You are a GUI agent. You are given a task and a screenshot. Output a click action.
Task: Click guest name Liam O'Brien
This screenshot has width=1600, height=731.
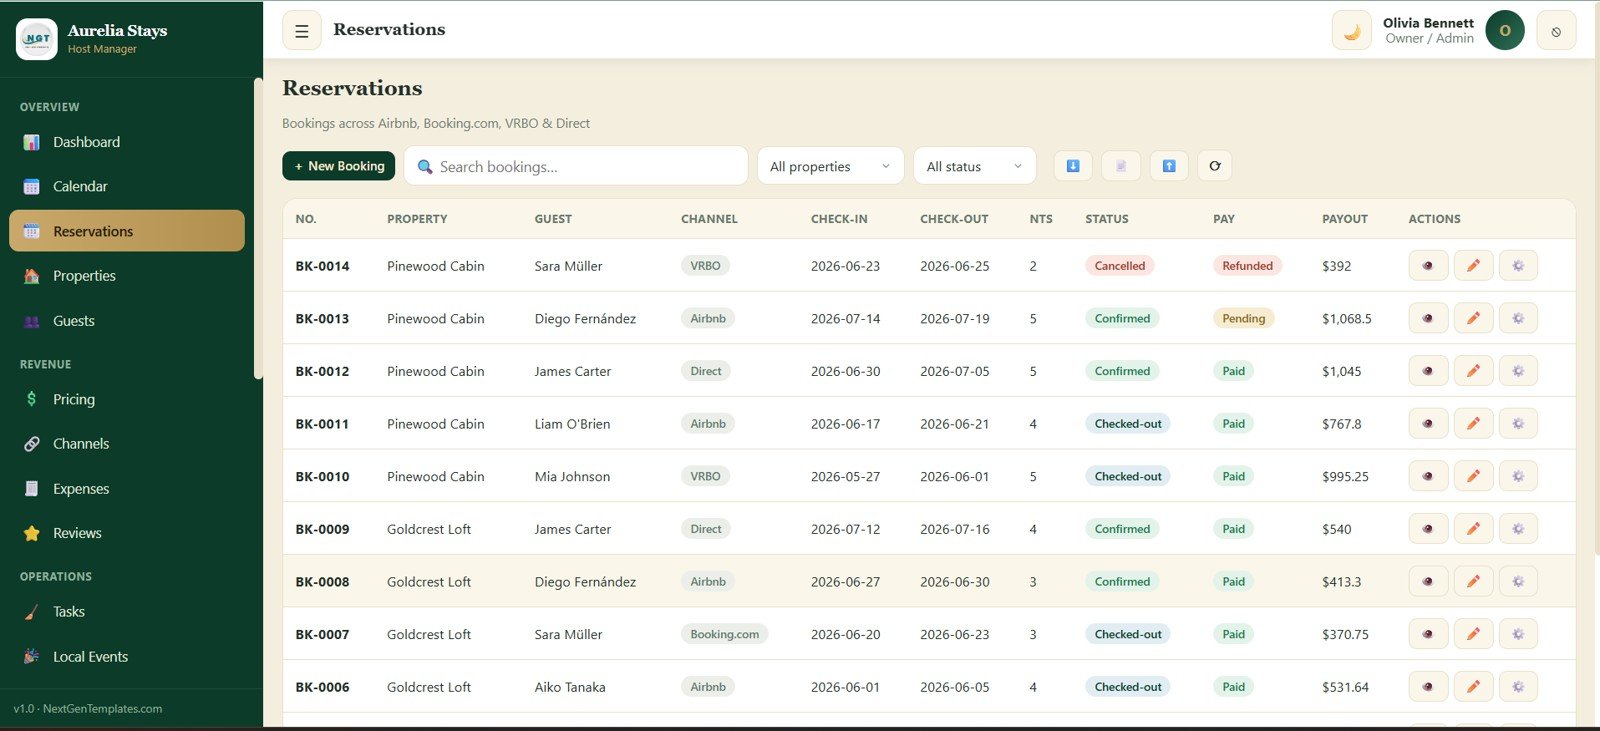pyautogui.click(x=572, y=424)
